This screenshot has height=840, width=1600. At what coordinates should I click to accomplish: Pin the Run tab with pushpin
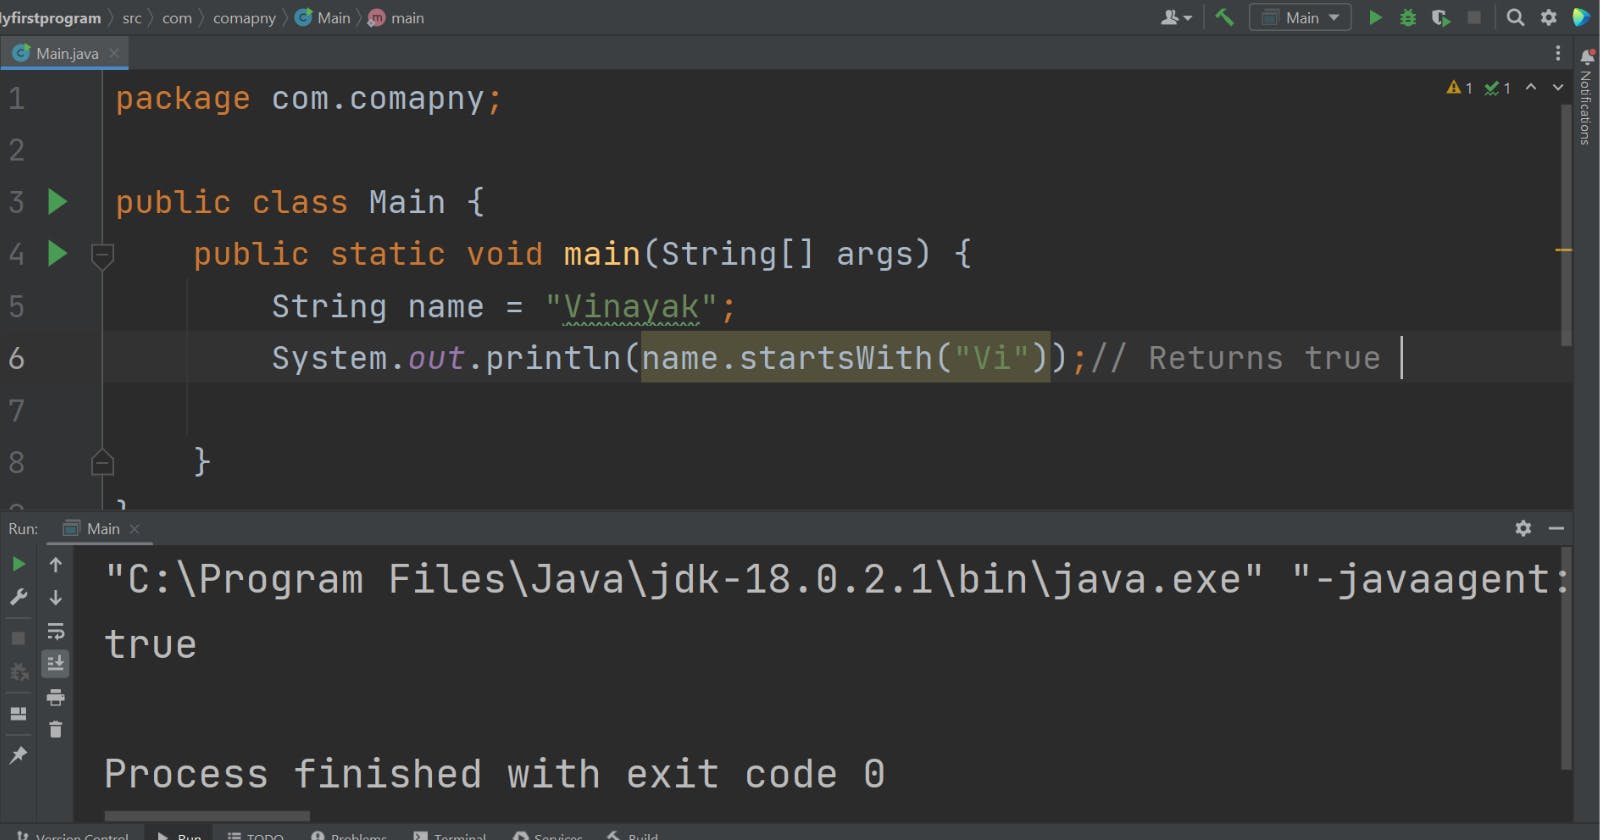point(18,755)
